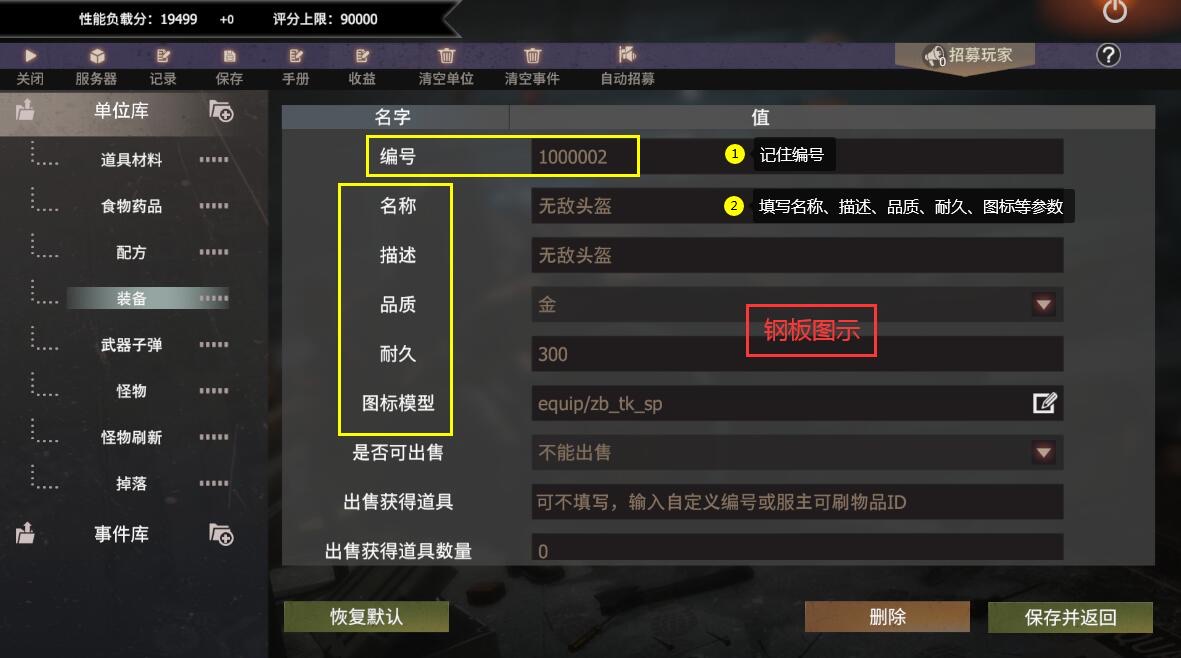This screenshot has height=658, width=1181.
Task: Expand the 品质 dropdown arrow
Action: coord(1043,305)
